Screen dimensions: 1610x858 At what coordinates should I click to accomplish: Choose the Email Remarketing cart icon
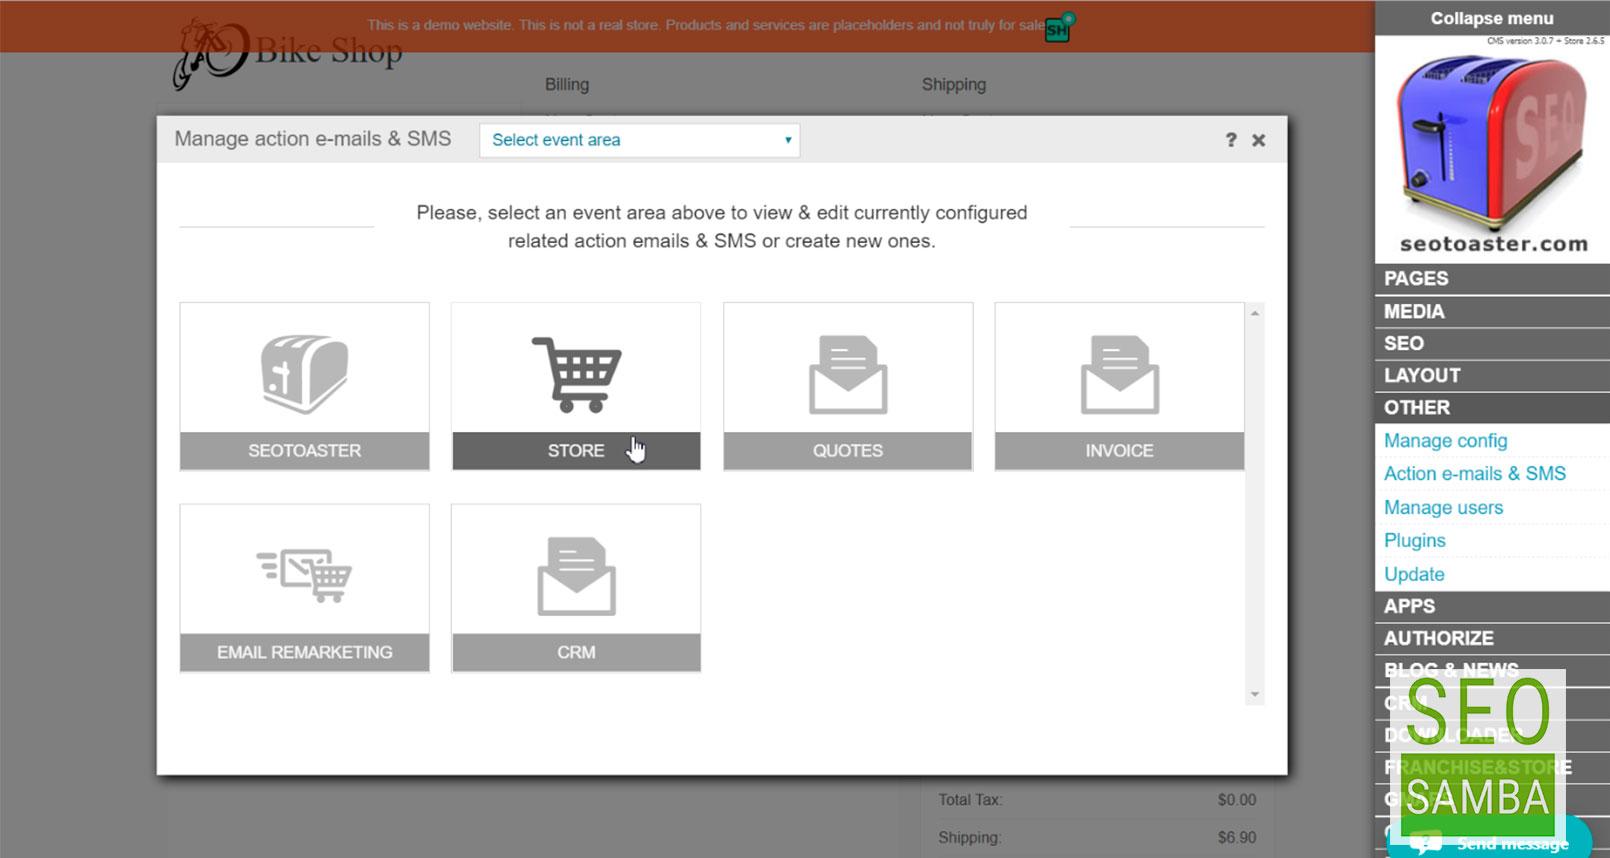click(304, 575)
